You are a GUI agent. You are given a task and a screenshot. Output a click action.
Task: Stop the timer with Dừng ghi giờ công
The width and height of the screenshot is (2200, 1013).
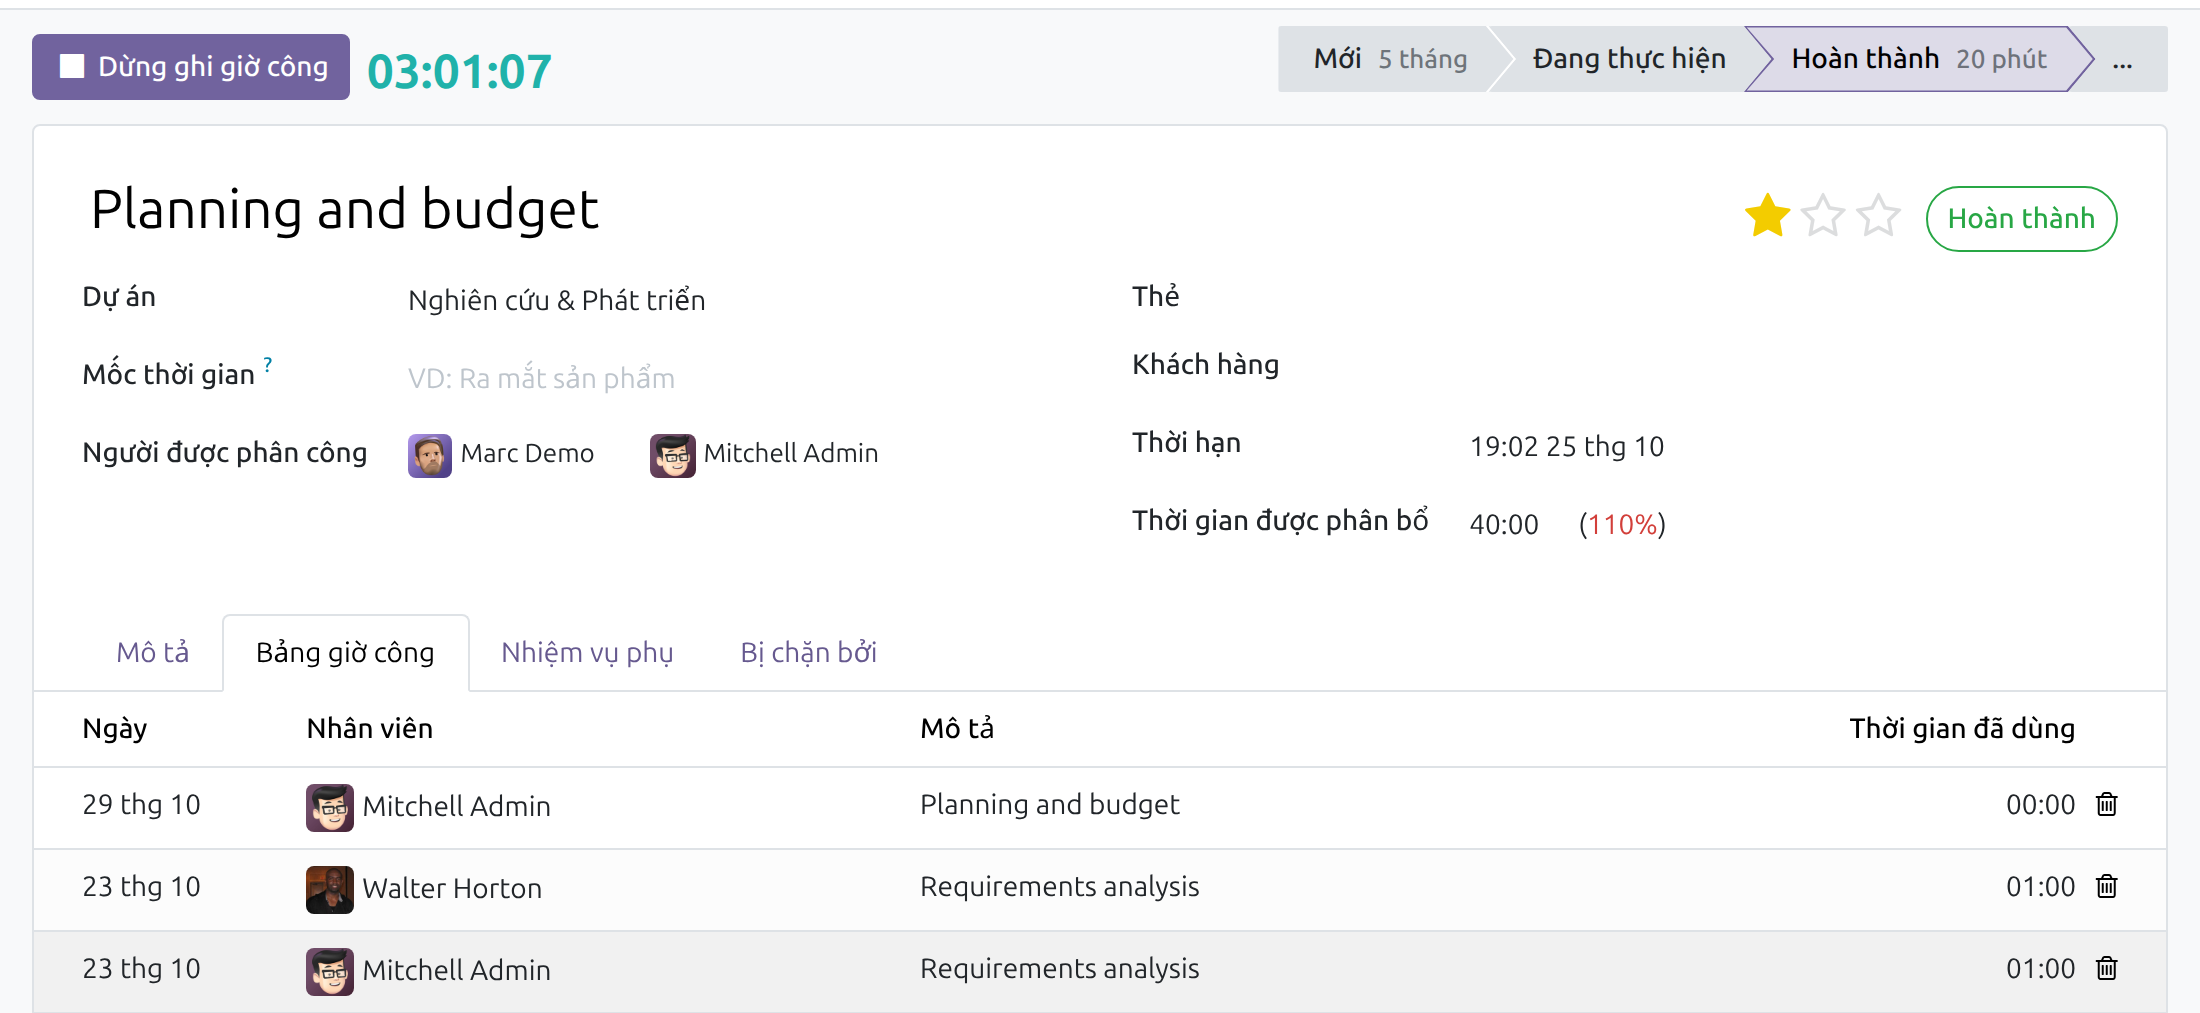pos(191,67)
